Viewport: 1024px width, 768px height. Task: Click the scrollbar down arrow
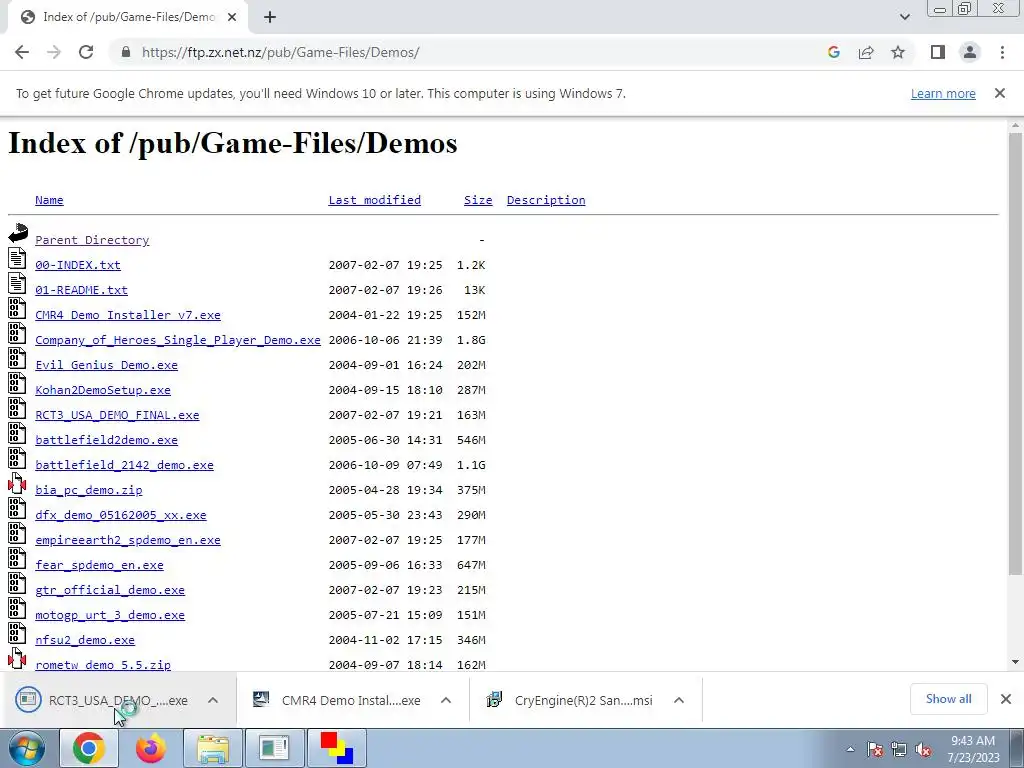(1015, 662)
